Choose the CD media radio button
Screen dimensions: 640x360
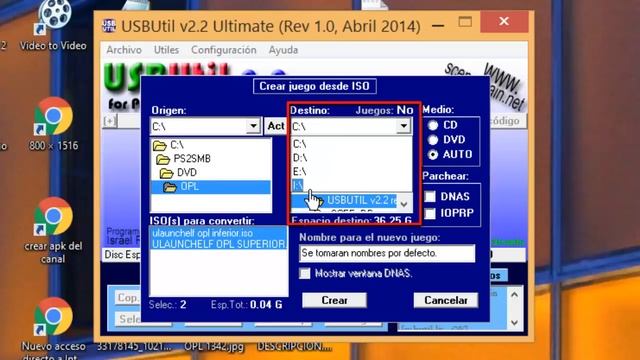tap(433, 125)
